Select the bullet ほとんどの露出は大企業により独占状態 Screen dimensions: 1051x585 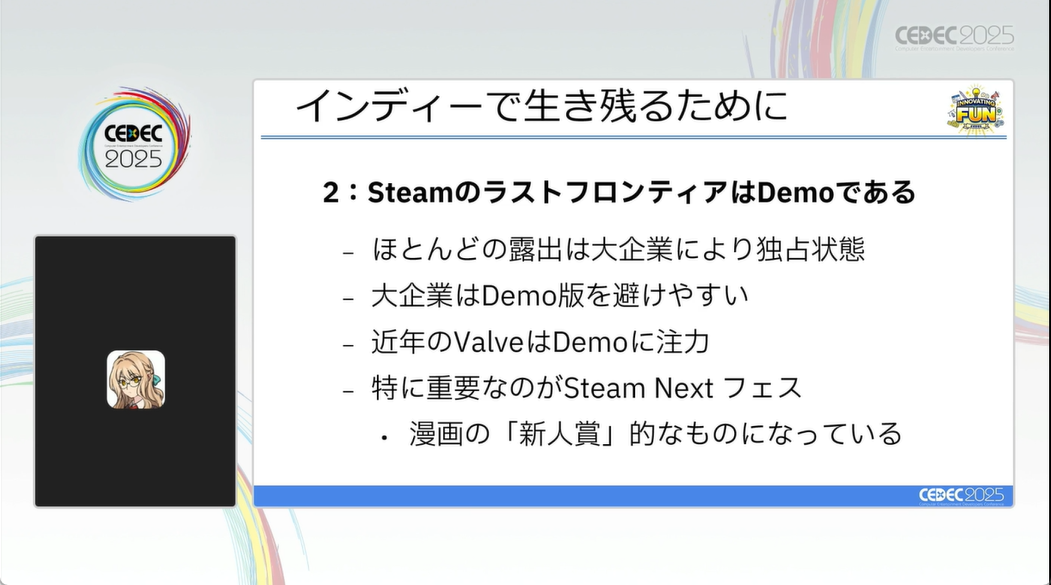(617, 249)
